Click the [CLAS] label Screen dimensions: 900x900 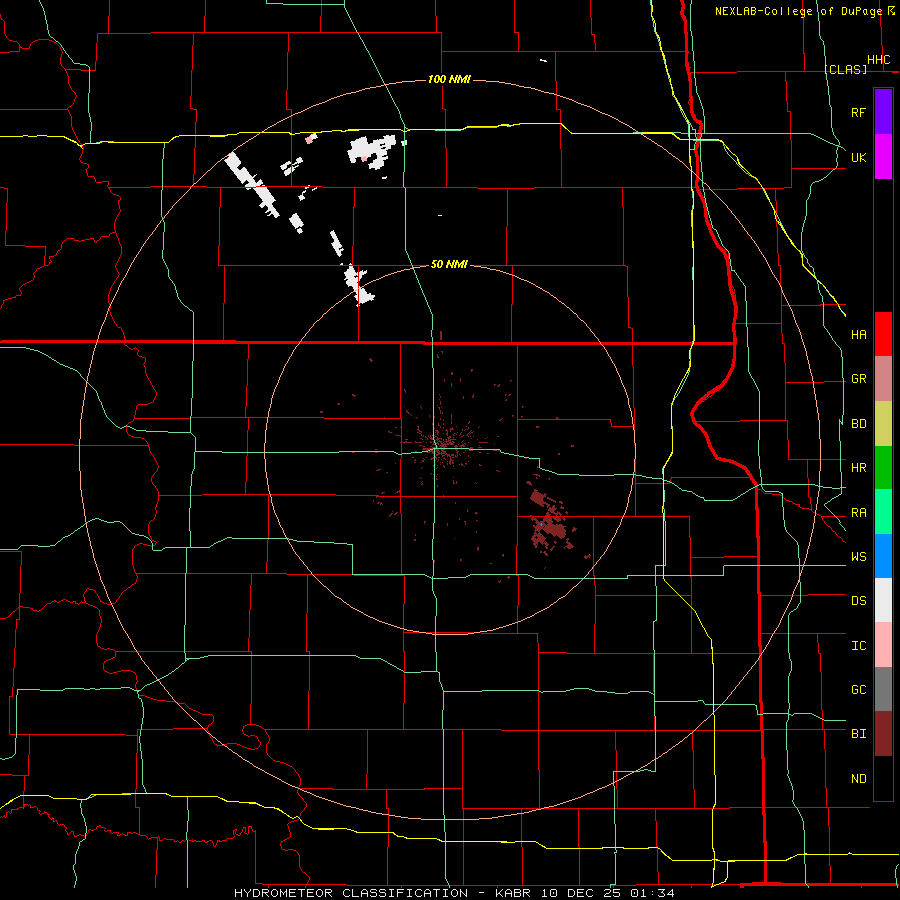tap(845, 69)
